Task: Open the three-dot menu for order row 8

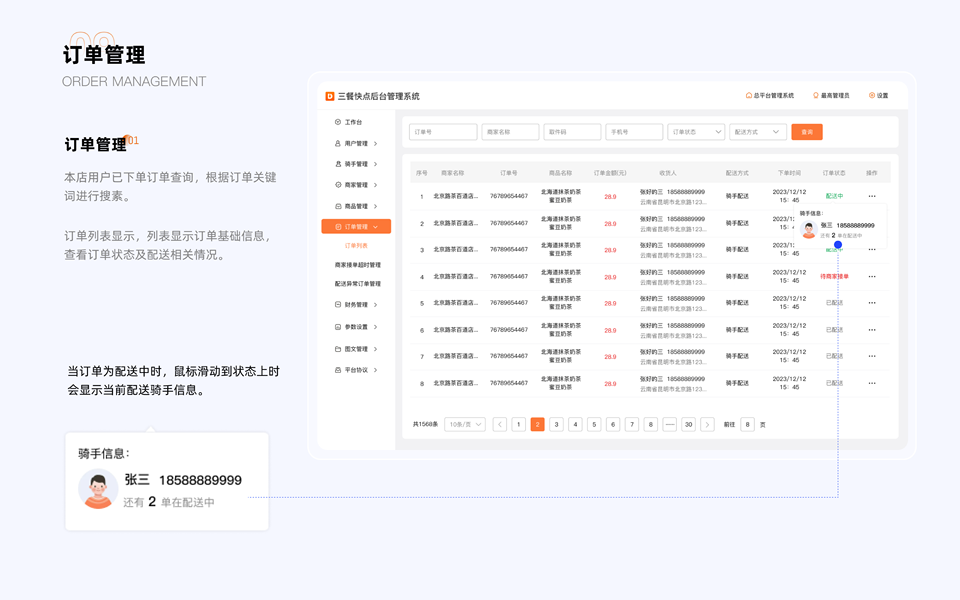Action: point(872,383)
